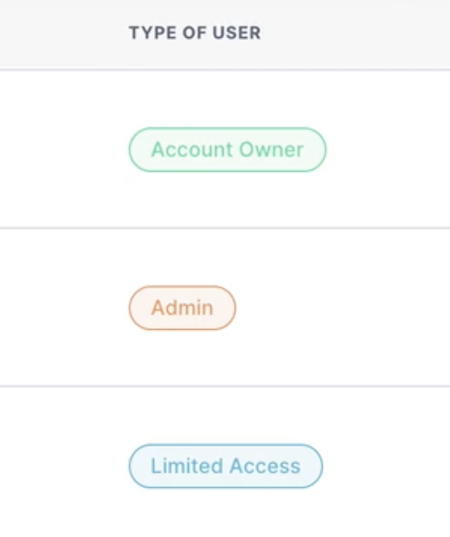
Task: Sort by the TYPE OF USER column header
Action: click(195, 33)
